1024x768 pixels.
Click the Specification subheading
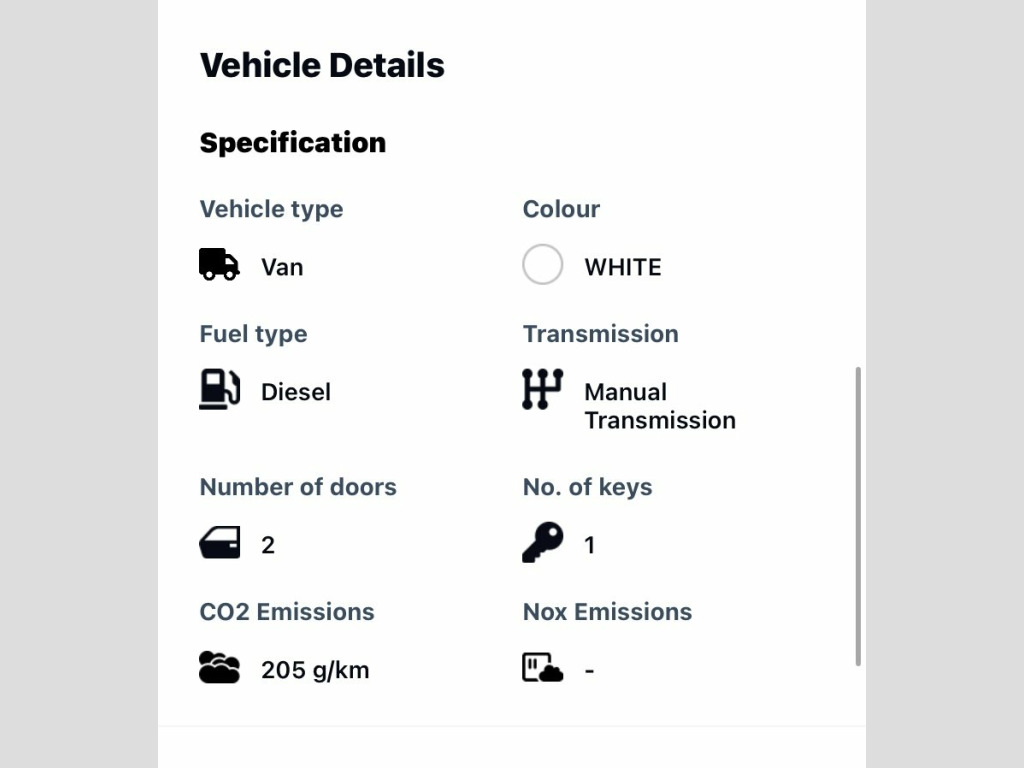[x=292, y=143]
